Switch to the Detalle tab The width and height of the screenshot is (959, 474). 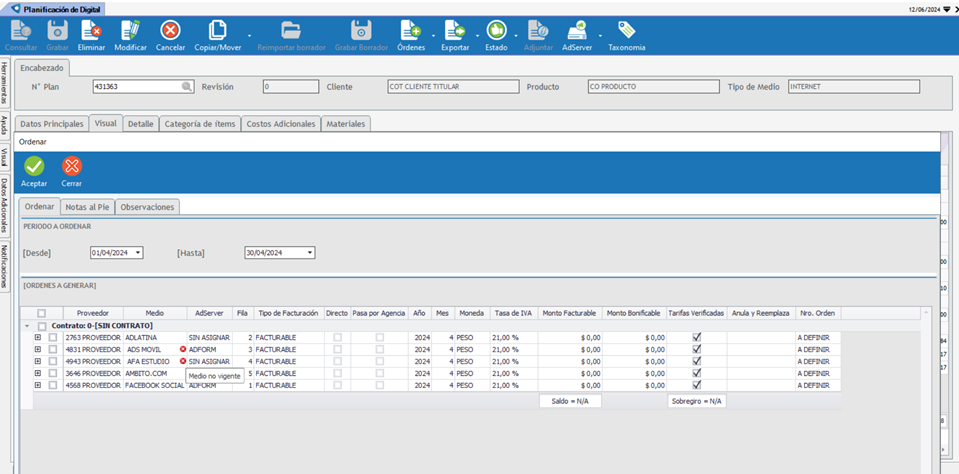tap(141, 124)
